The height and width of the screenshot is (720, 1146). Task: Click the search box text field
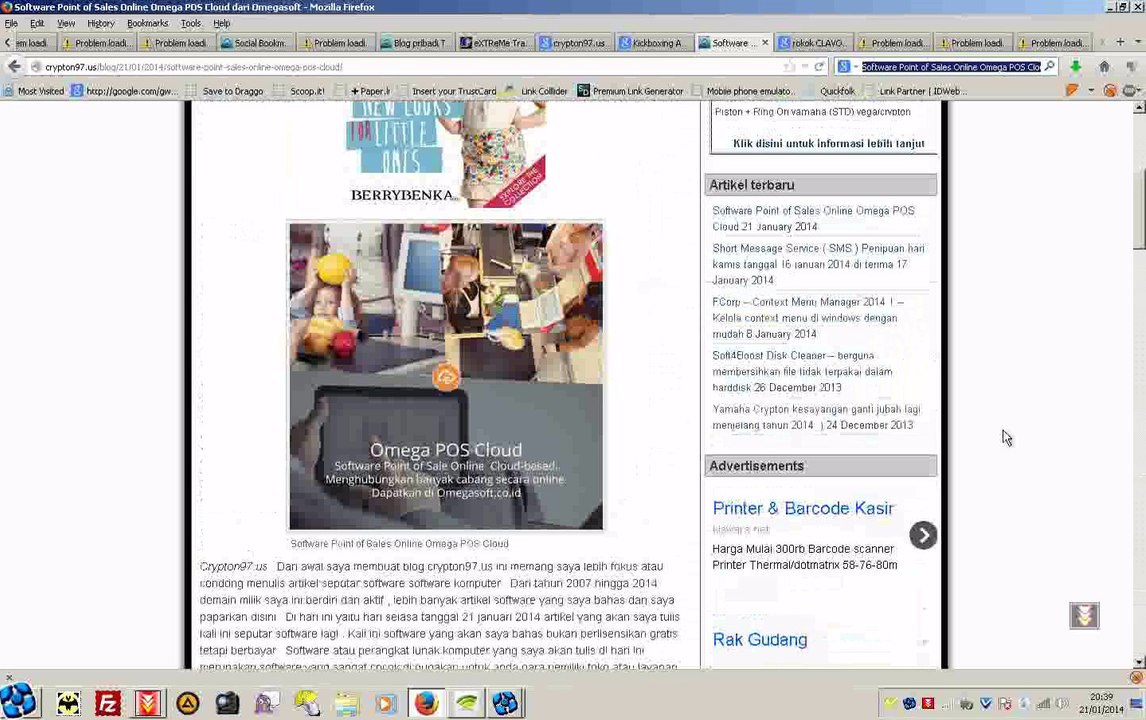point(950,67)
